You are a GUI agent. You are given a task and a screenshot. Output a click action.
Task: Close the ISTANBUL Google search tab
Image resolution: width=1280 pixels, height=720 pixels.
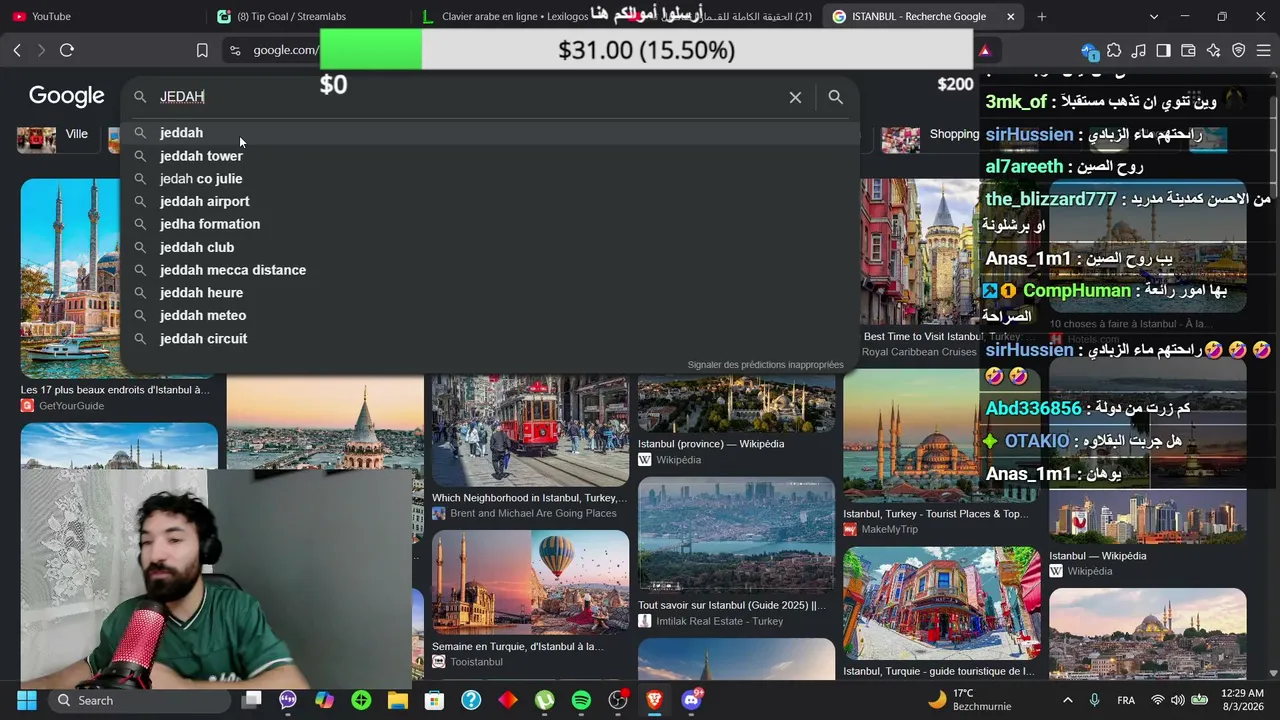point(1010,16)
